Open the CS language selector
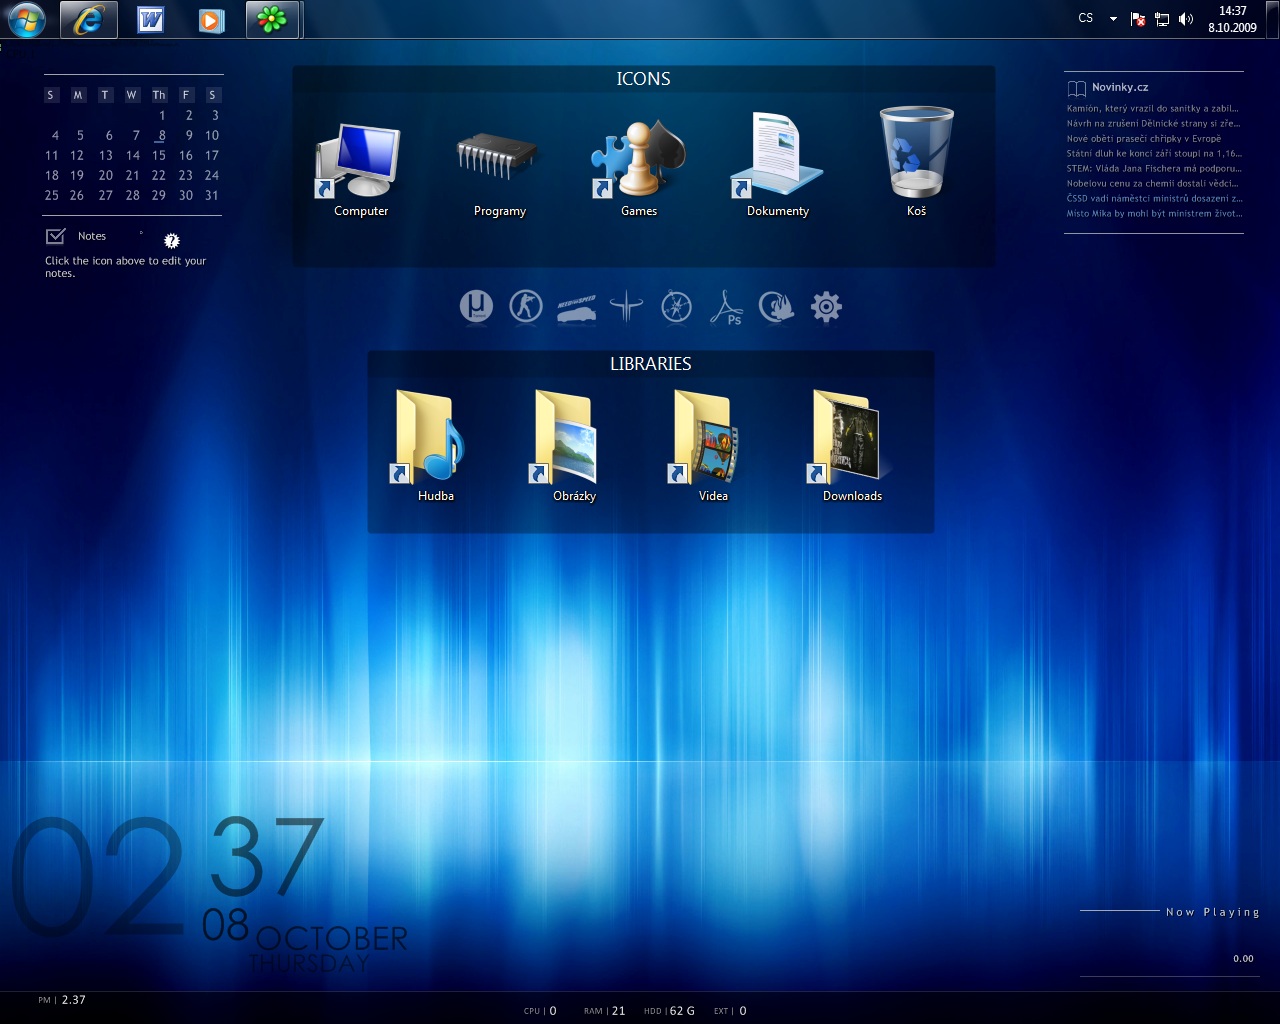This screenshot has height=1024, width=1280. (x=1086, y=18)
